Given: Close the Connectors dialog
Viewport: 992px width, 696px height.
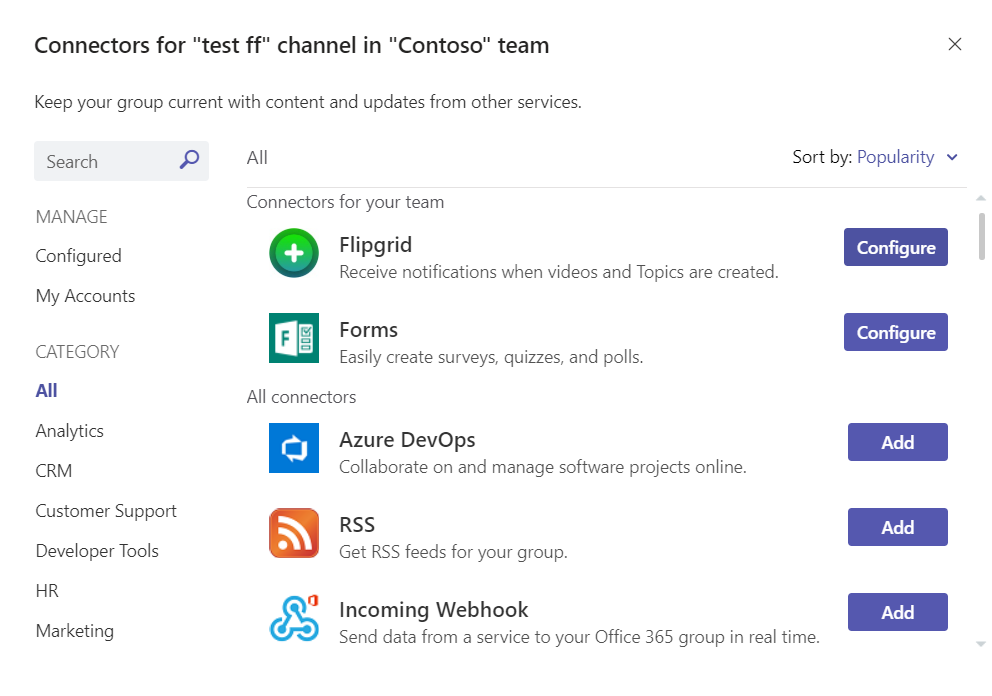Looking at the screenshot, I should [955, 44].
